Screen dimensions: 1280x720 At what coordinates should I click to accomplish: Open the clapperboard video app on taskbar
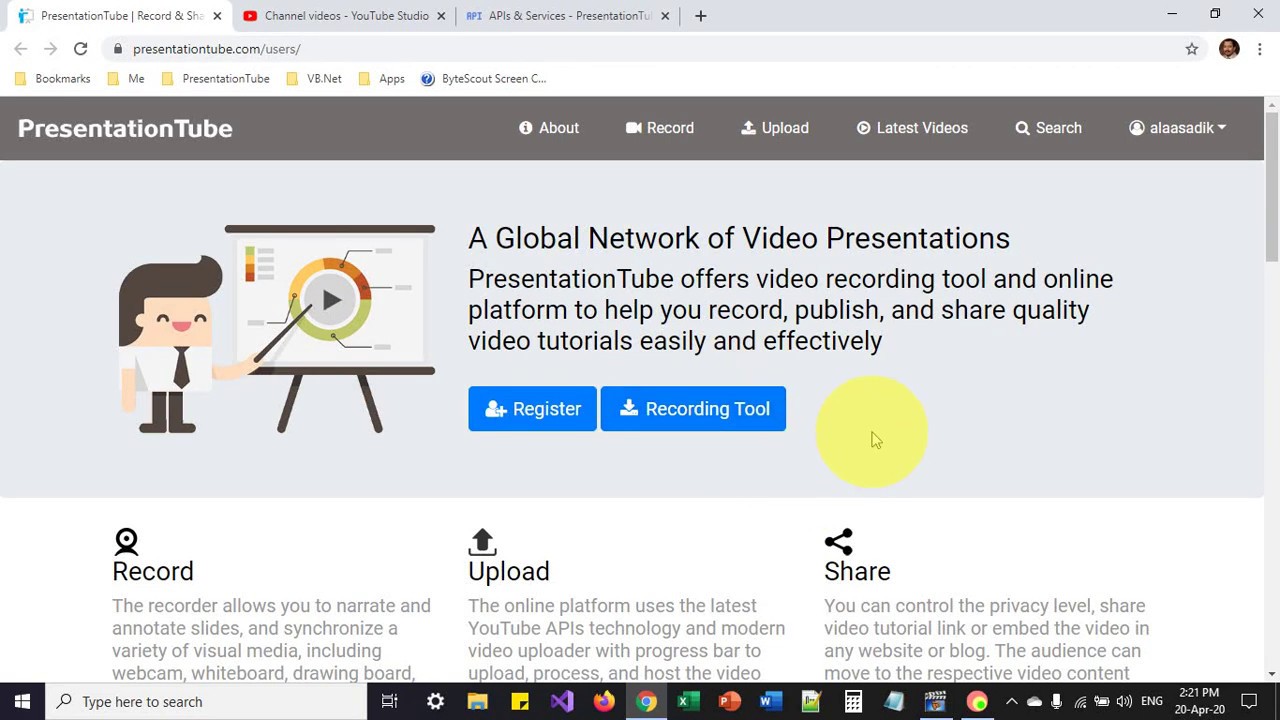point(936,702)
